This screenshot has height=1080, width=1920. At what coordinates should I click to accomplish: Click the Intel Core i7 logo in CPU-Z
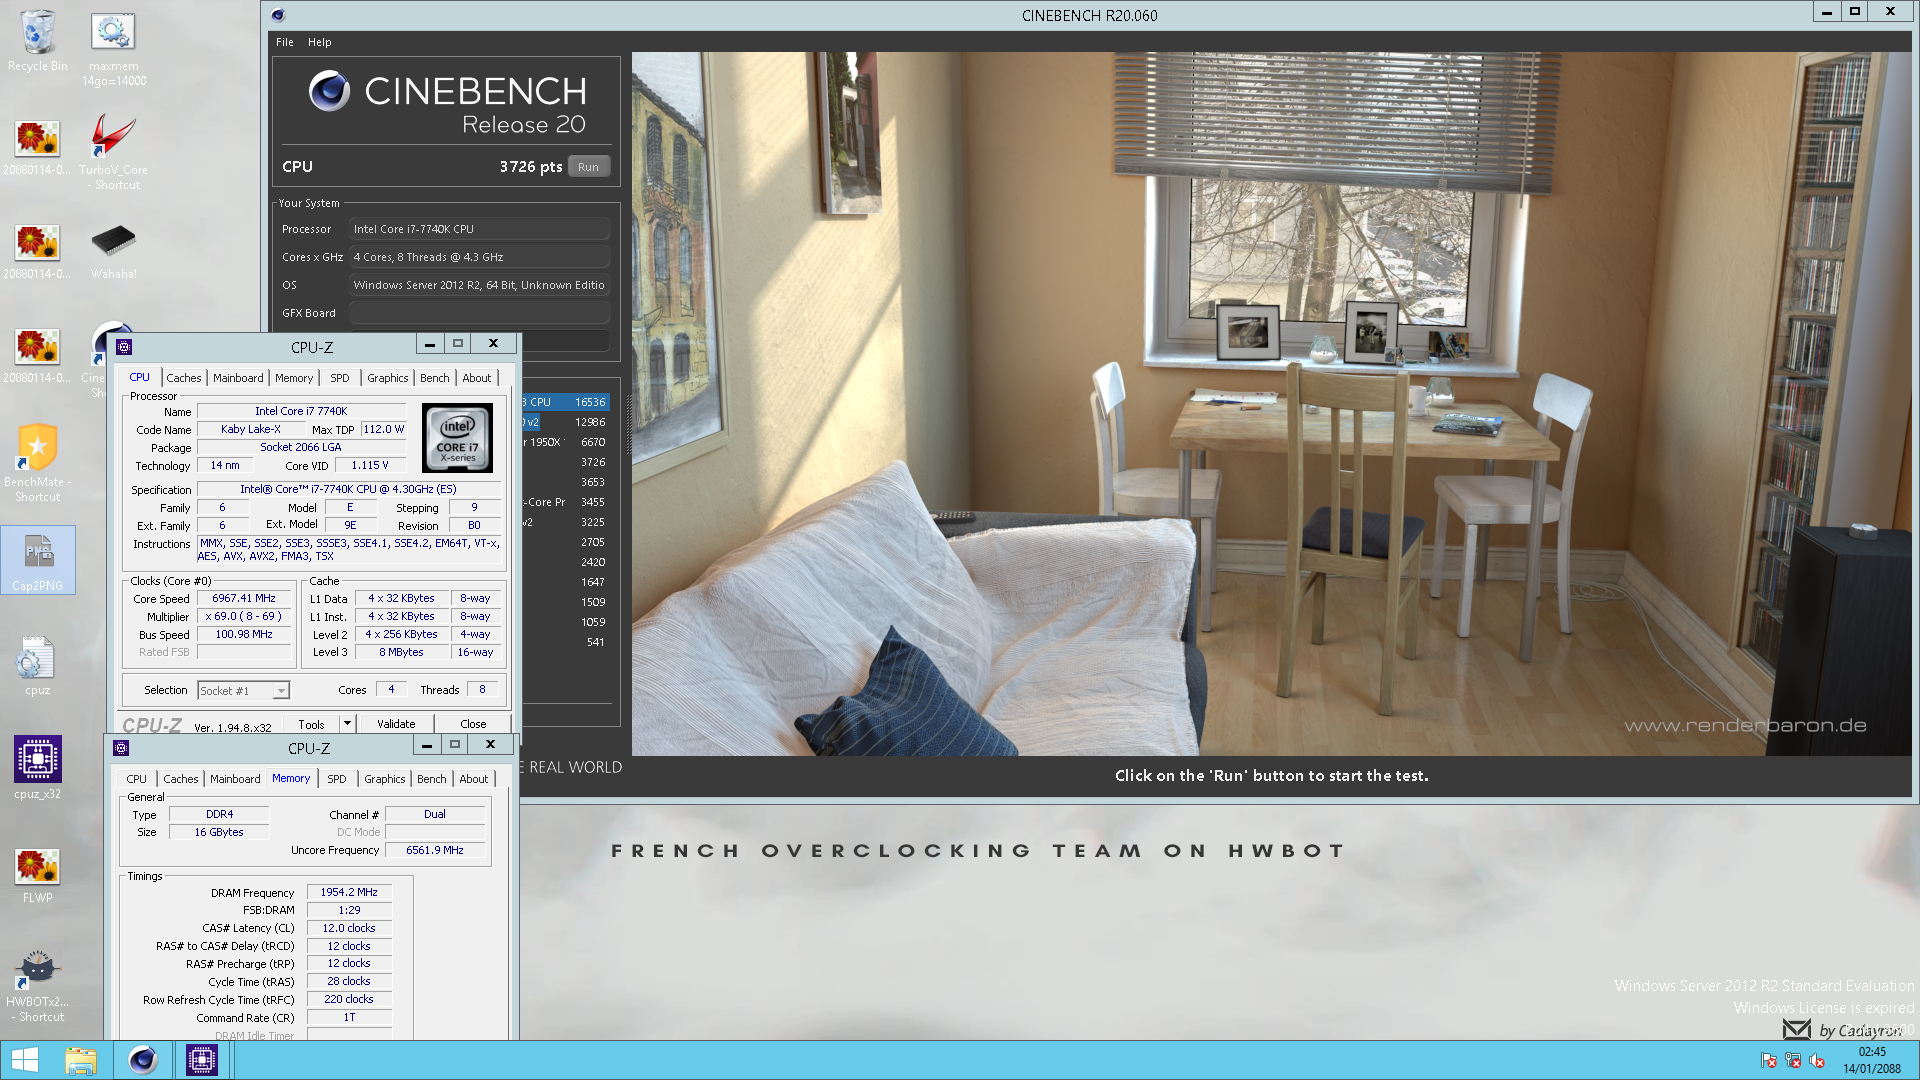[457, 437]
